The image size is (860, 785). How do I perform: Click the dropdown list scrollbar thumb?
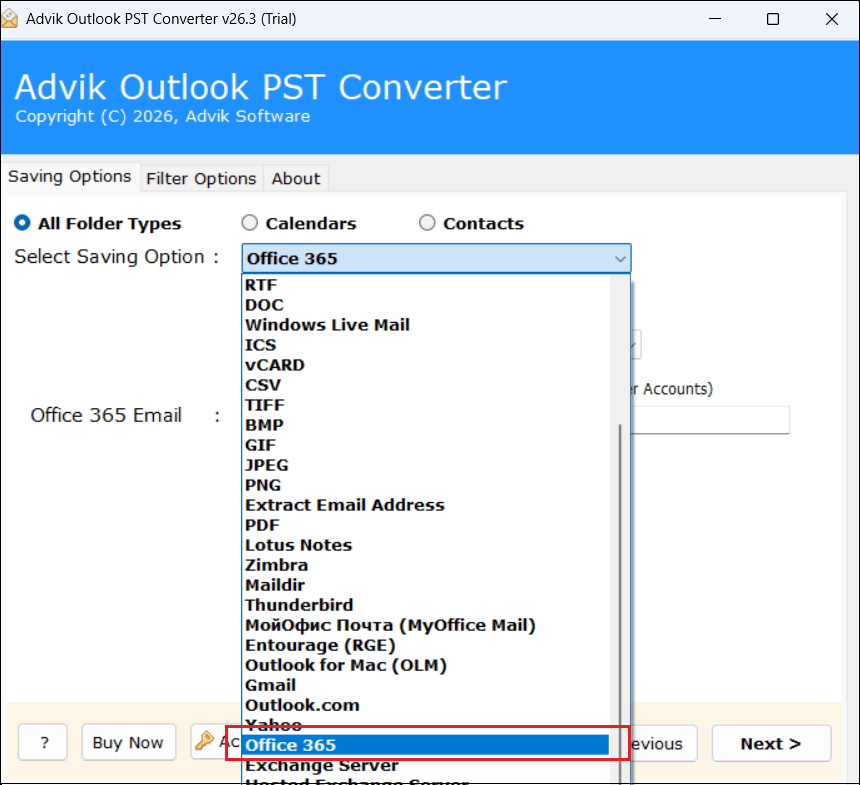click(x=620, y=603)
